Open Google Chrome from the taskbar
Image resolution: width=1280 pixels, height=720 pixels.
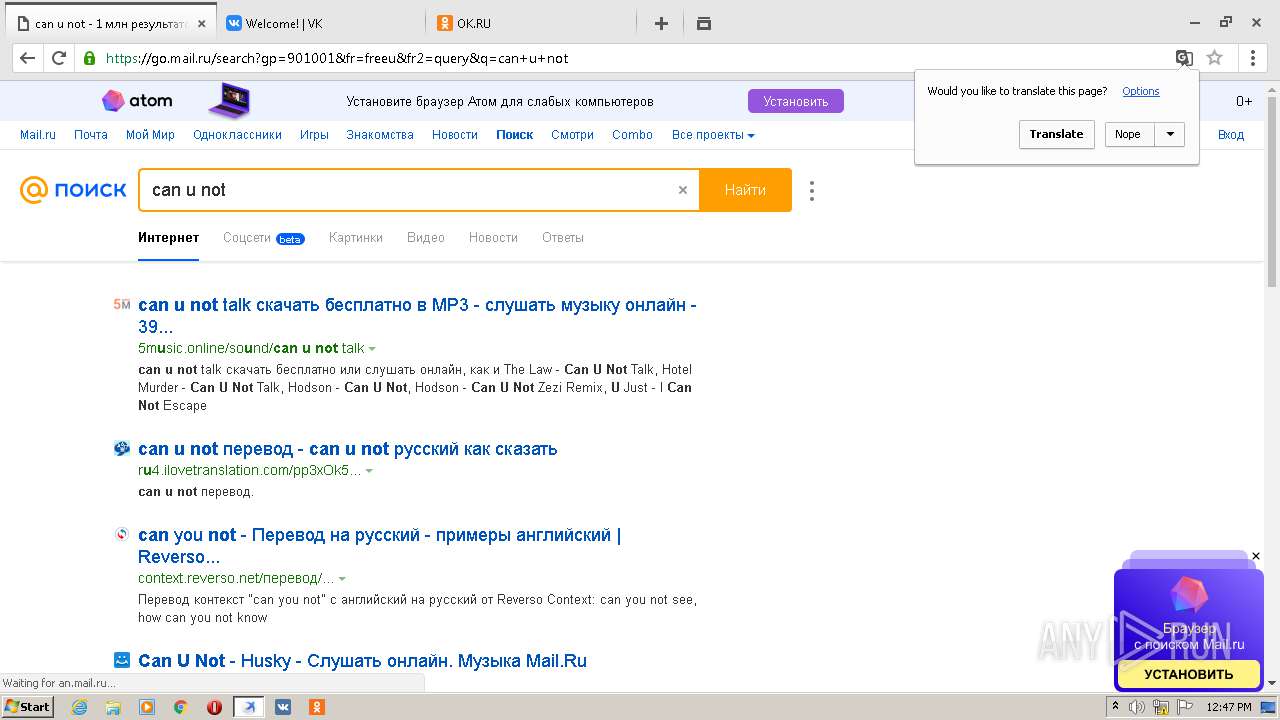pos(180,707)
